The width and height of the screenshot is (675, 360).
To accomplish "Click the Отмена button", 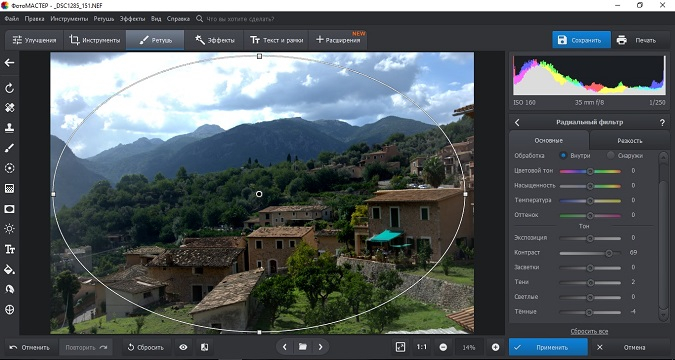I will (x=629, y=347).
